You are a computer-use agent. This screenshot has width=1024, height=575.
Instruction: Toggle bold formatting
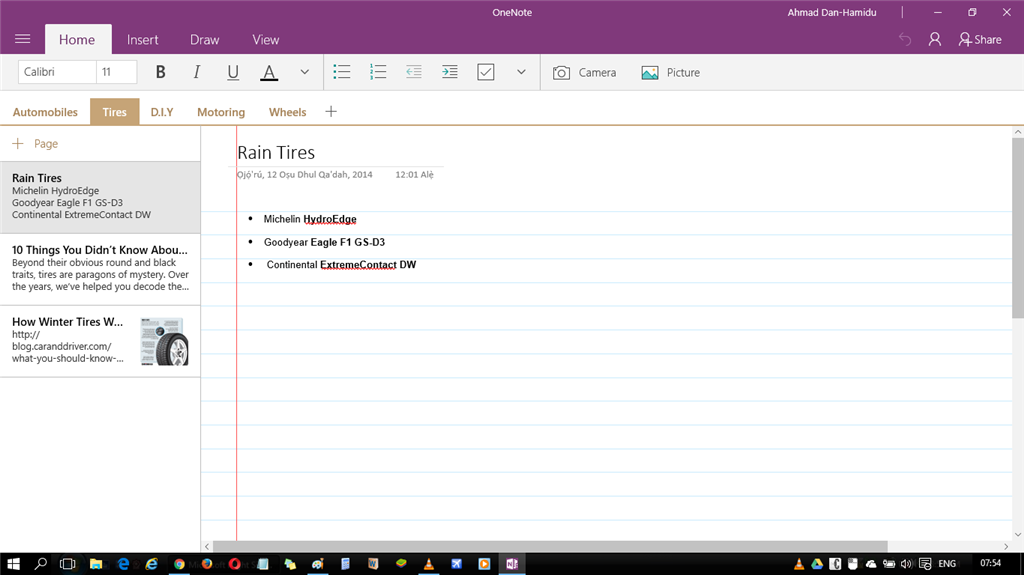pyautogui.click(x=160, y=72)
